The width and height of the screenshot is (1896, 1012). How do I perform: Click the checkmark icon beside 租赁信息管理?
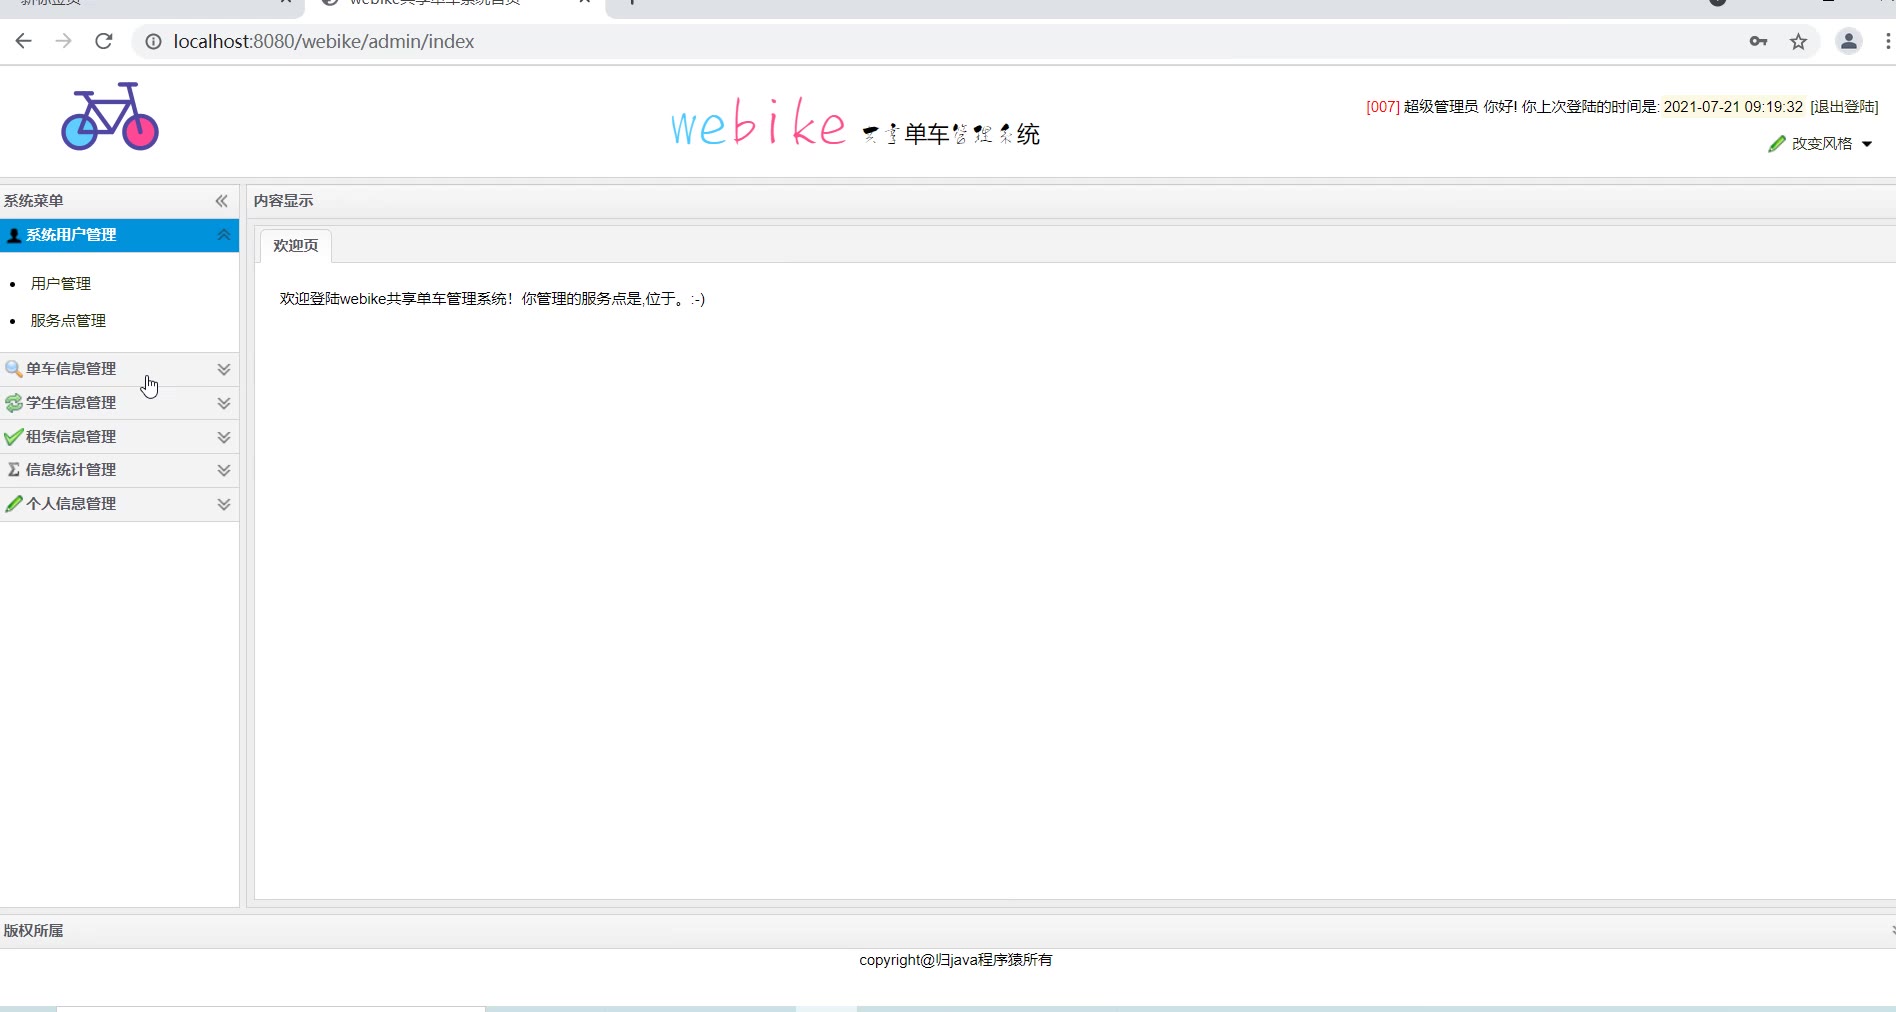(14, 437)
